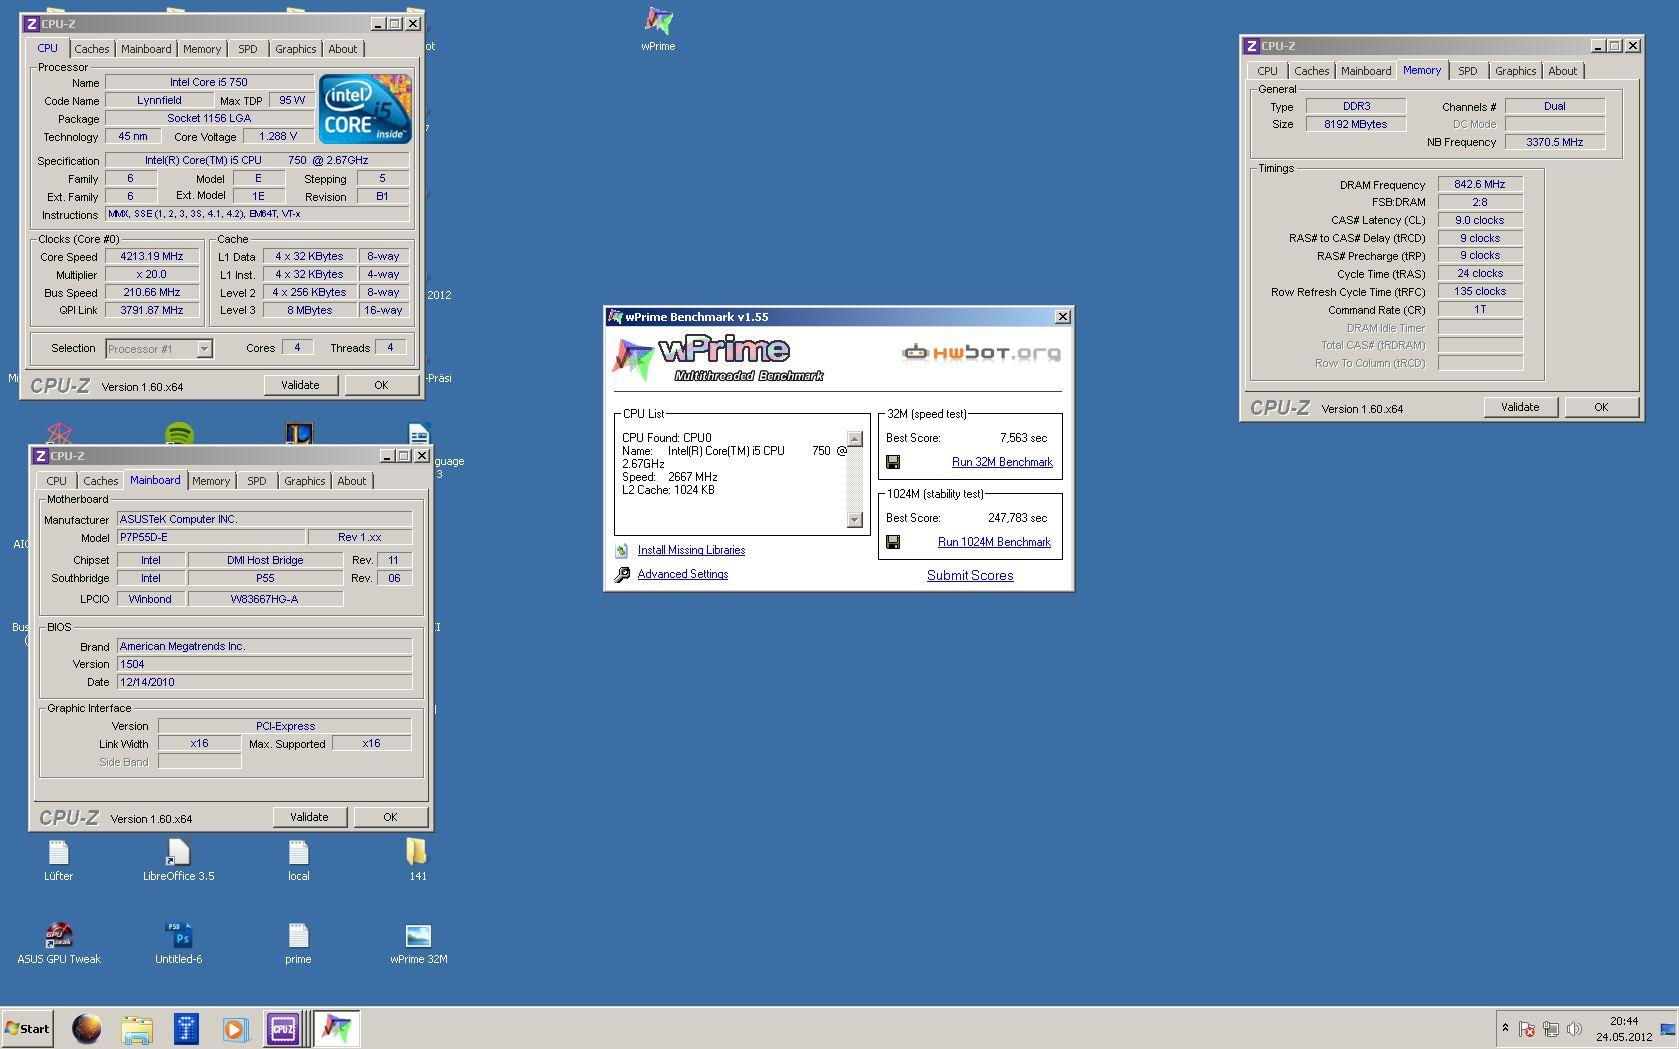Click the DRAM Frequency value field
The image size is (1679, 1049).
tap(1480, 184)
